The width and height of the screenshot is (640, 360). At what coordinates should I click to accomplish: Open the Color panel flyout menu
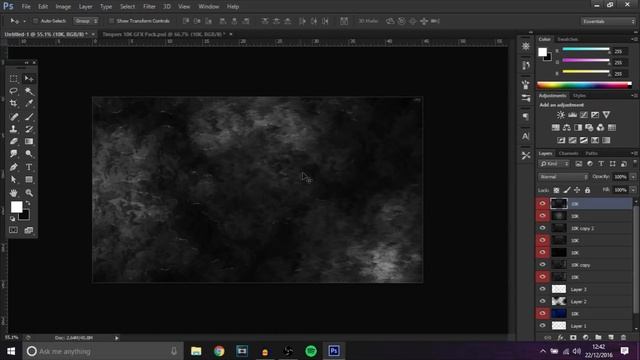click(x=634, y=39)
